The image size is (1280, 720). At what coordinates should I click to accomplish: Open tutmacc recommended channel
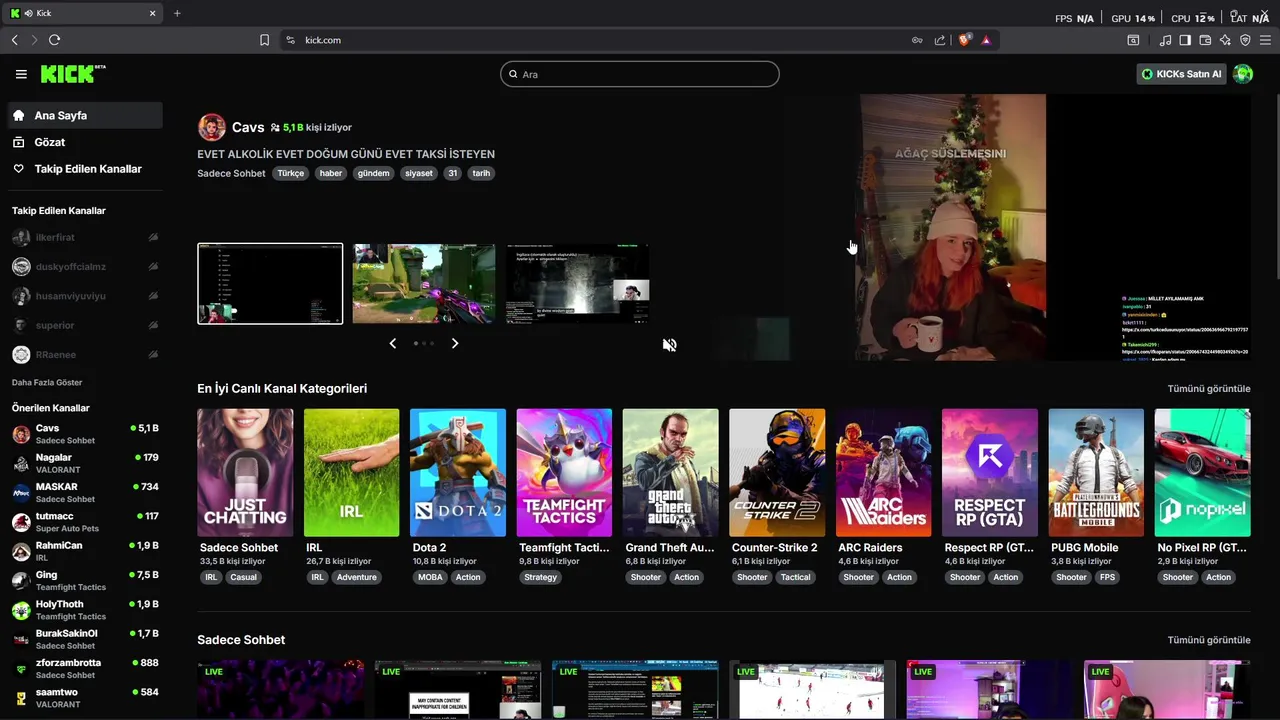84,522
